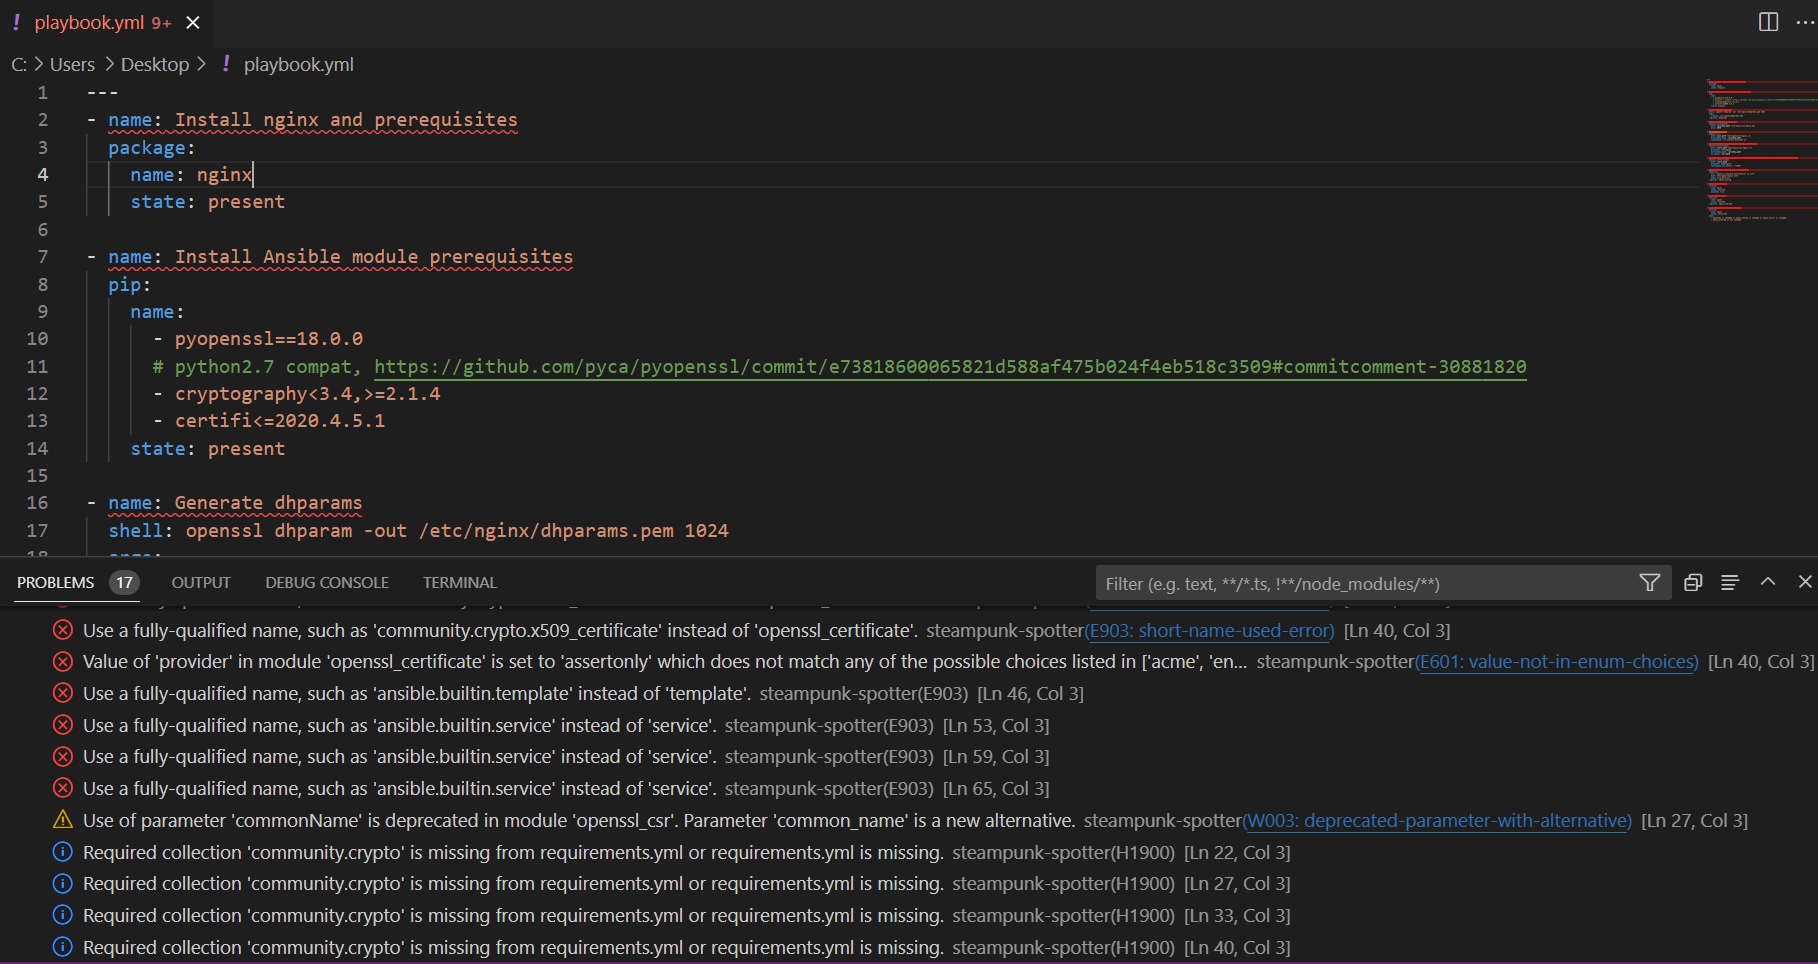Click the Desktop breadcrumb segment
Image resolution: width=1818 pixels, height=964 pixels.
(x=155, y=65)
